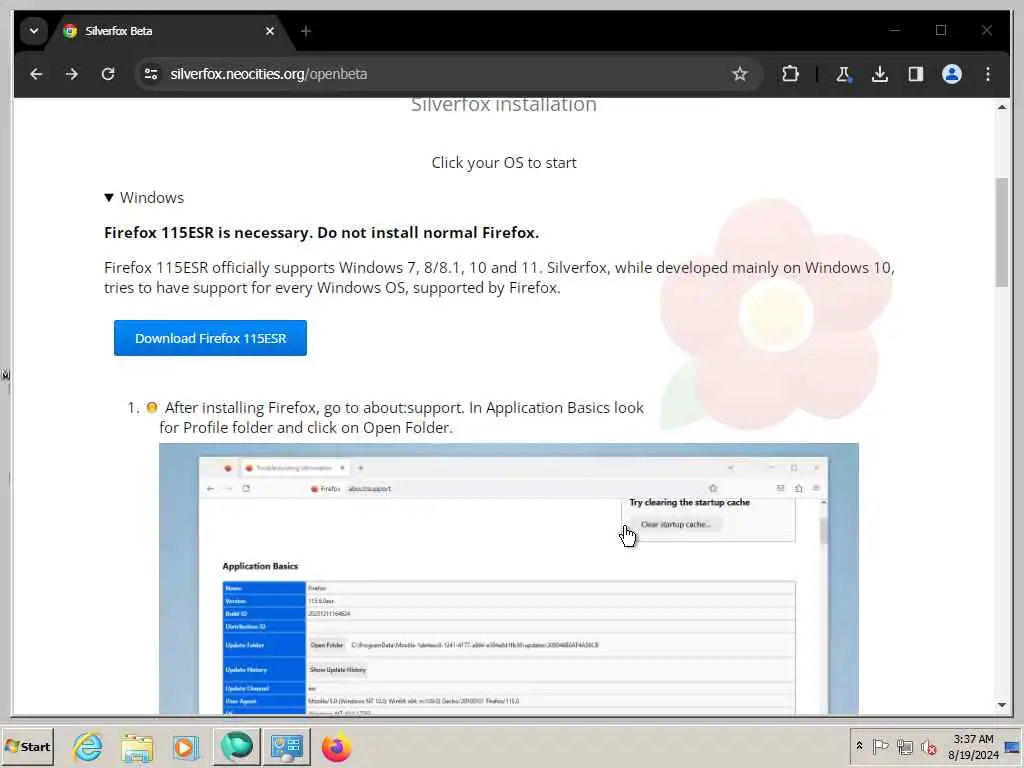This screenshot has height=768, width=1024.
Task: Open Chrome Labs flask icon
Action: pos(843,74)
